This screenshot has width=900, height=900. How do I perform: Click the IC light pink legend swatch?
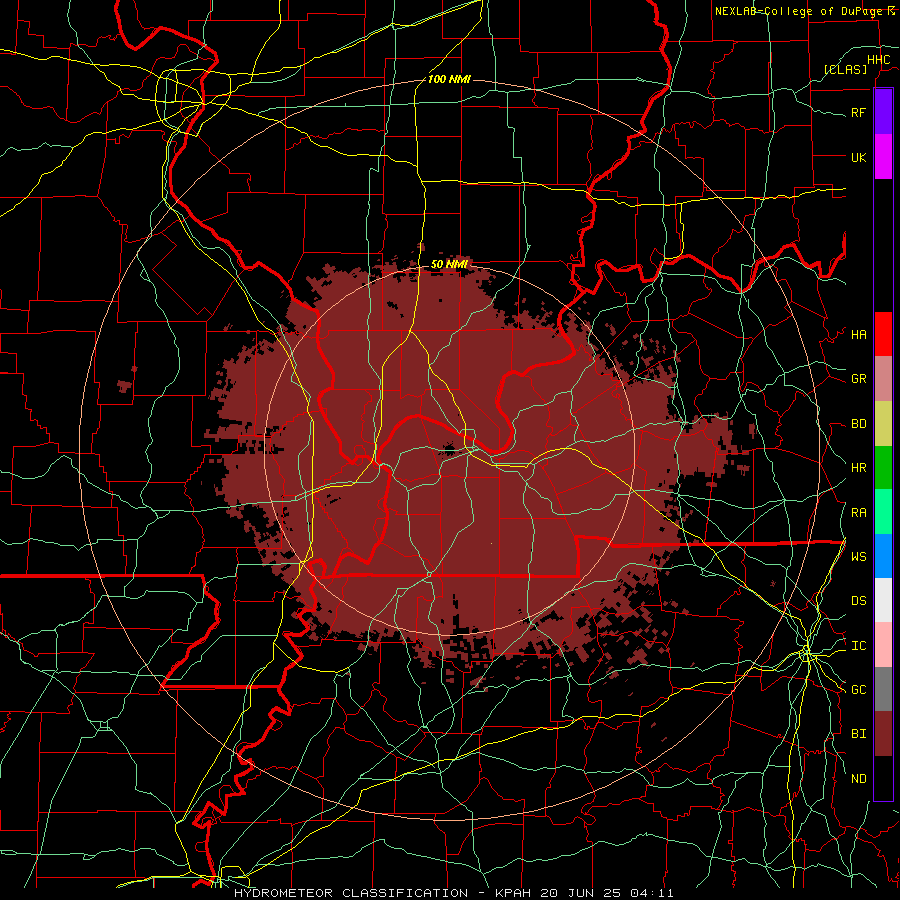883,645
